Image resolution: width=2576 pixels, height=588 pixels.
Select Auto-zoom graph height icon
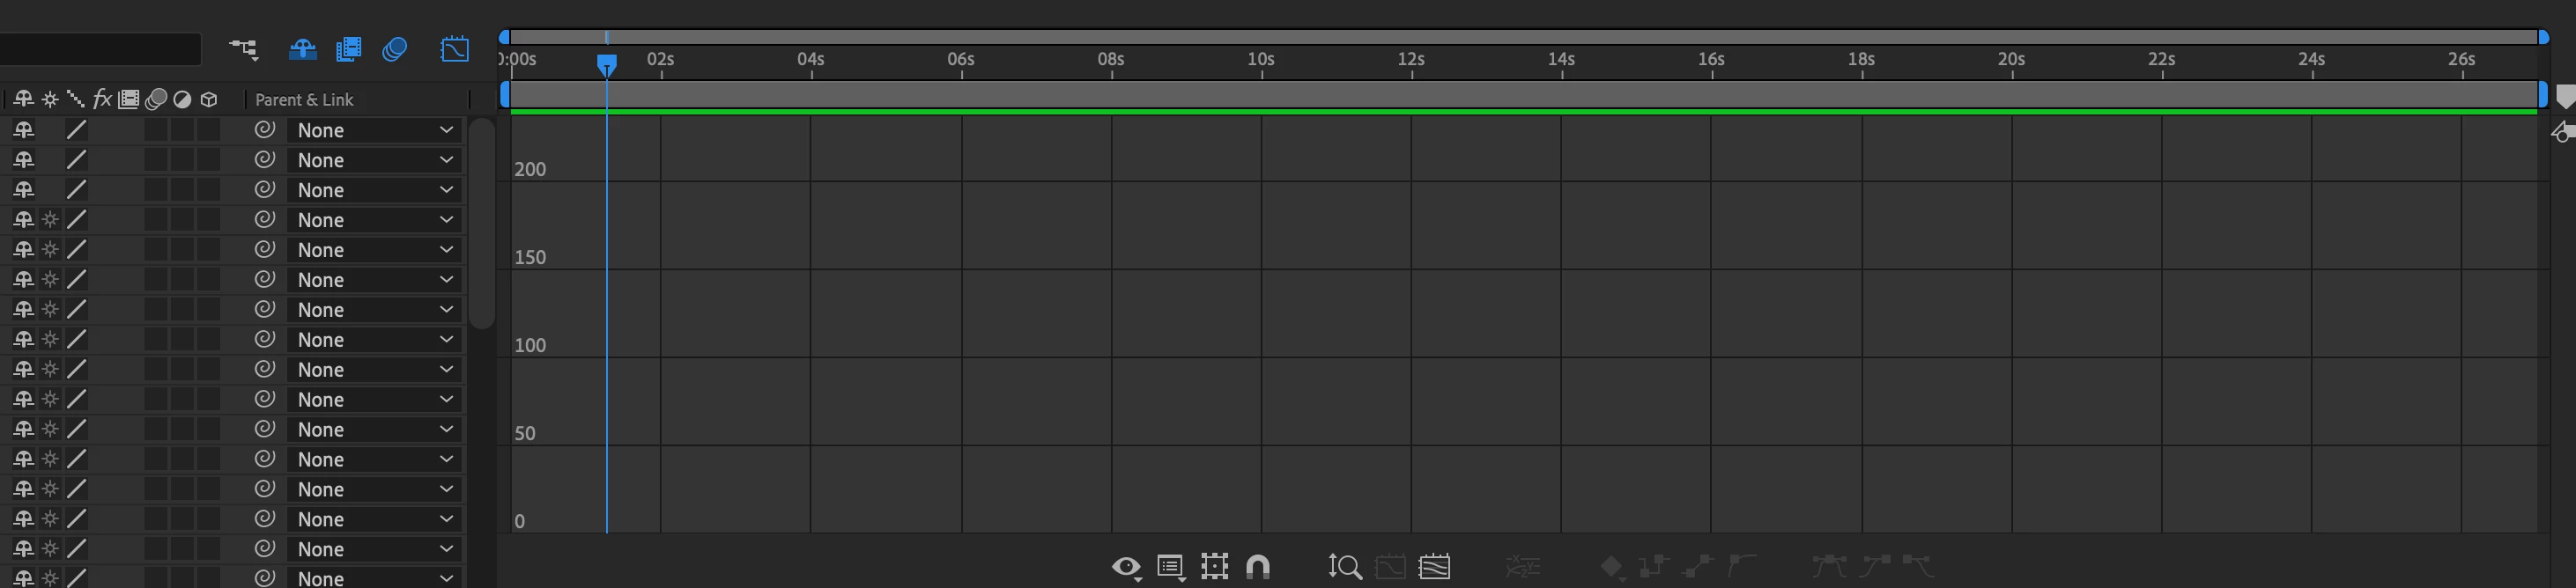coord(1345,567)
